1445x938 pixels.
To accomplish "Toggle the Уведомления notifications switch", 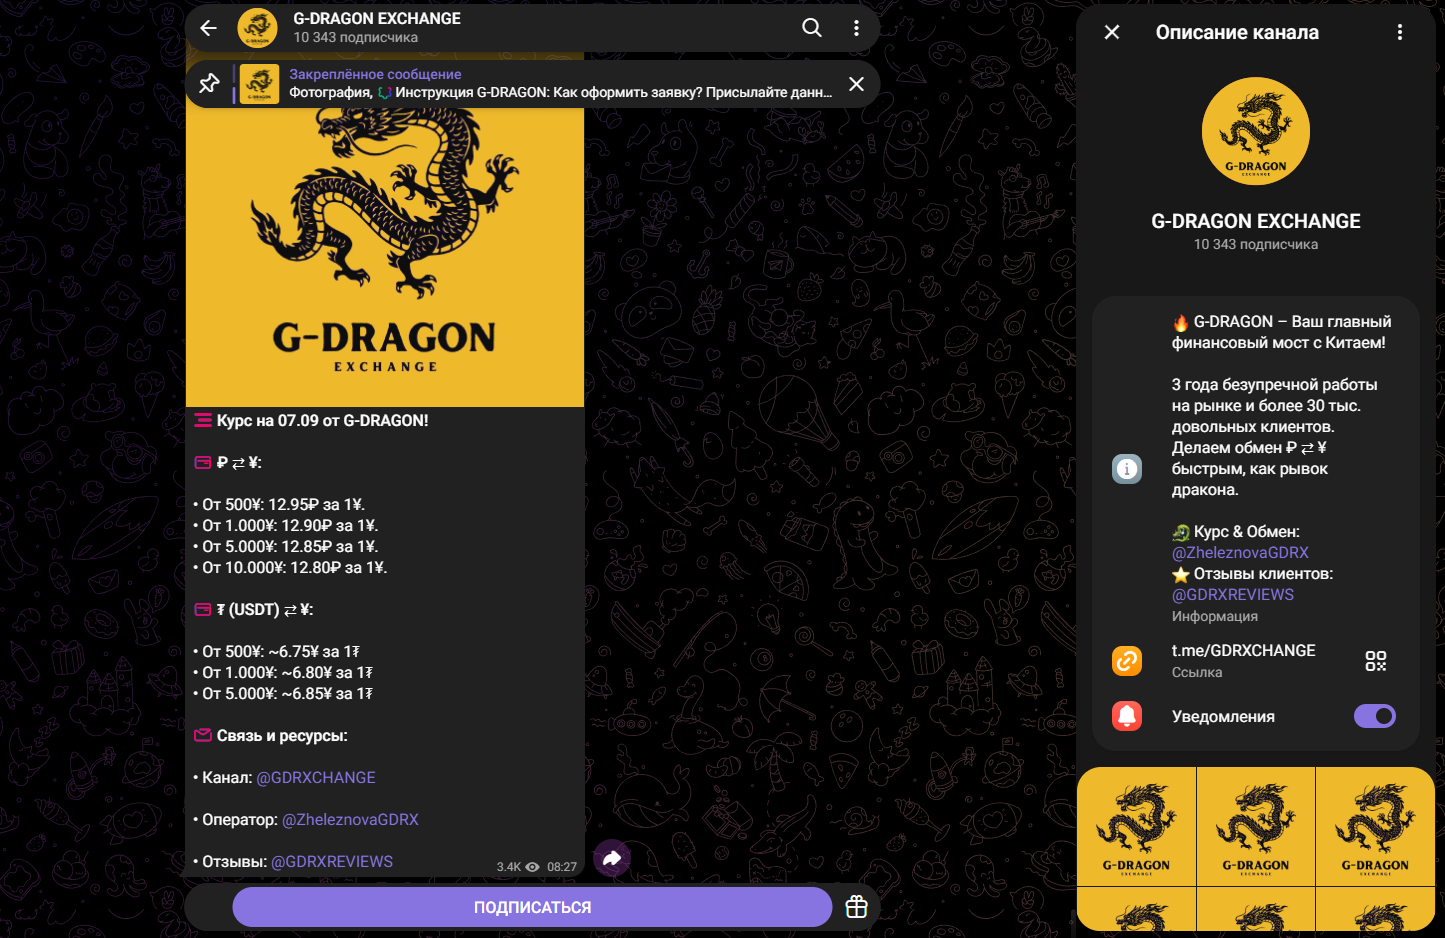I will [x=1375, y=716].
